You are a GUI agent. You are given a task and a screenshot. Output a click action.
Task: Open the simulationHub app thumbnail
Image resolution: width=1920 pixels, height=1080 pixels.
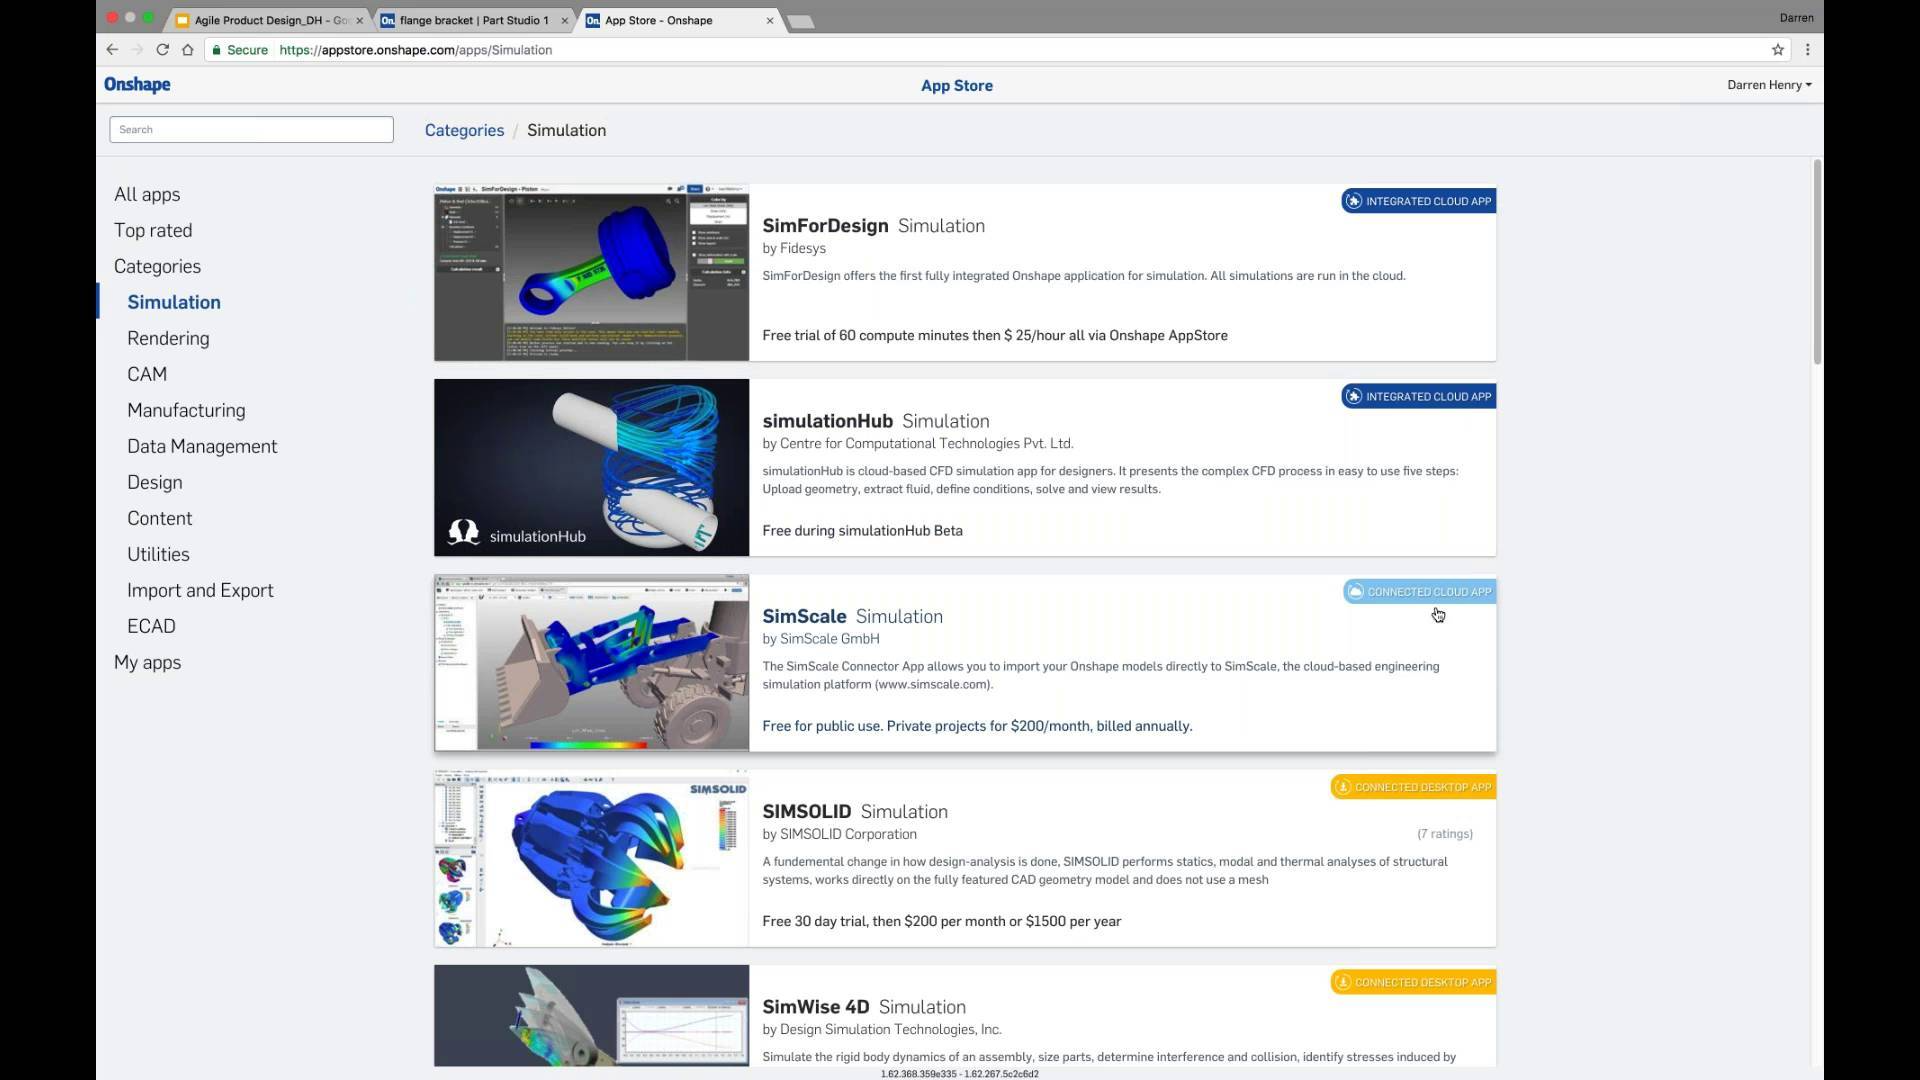coord(591,467)
